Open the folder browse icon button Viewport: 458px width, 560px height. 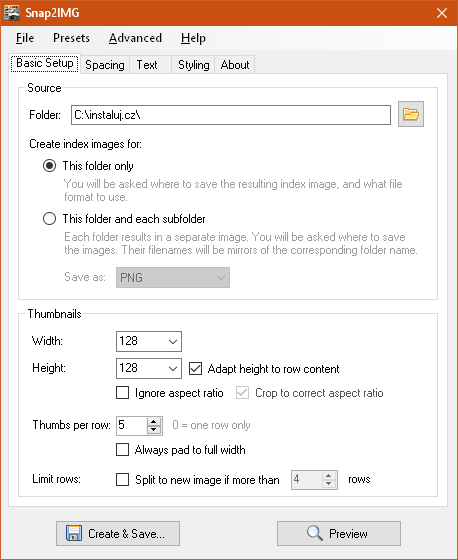411,114
